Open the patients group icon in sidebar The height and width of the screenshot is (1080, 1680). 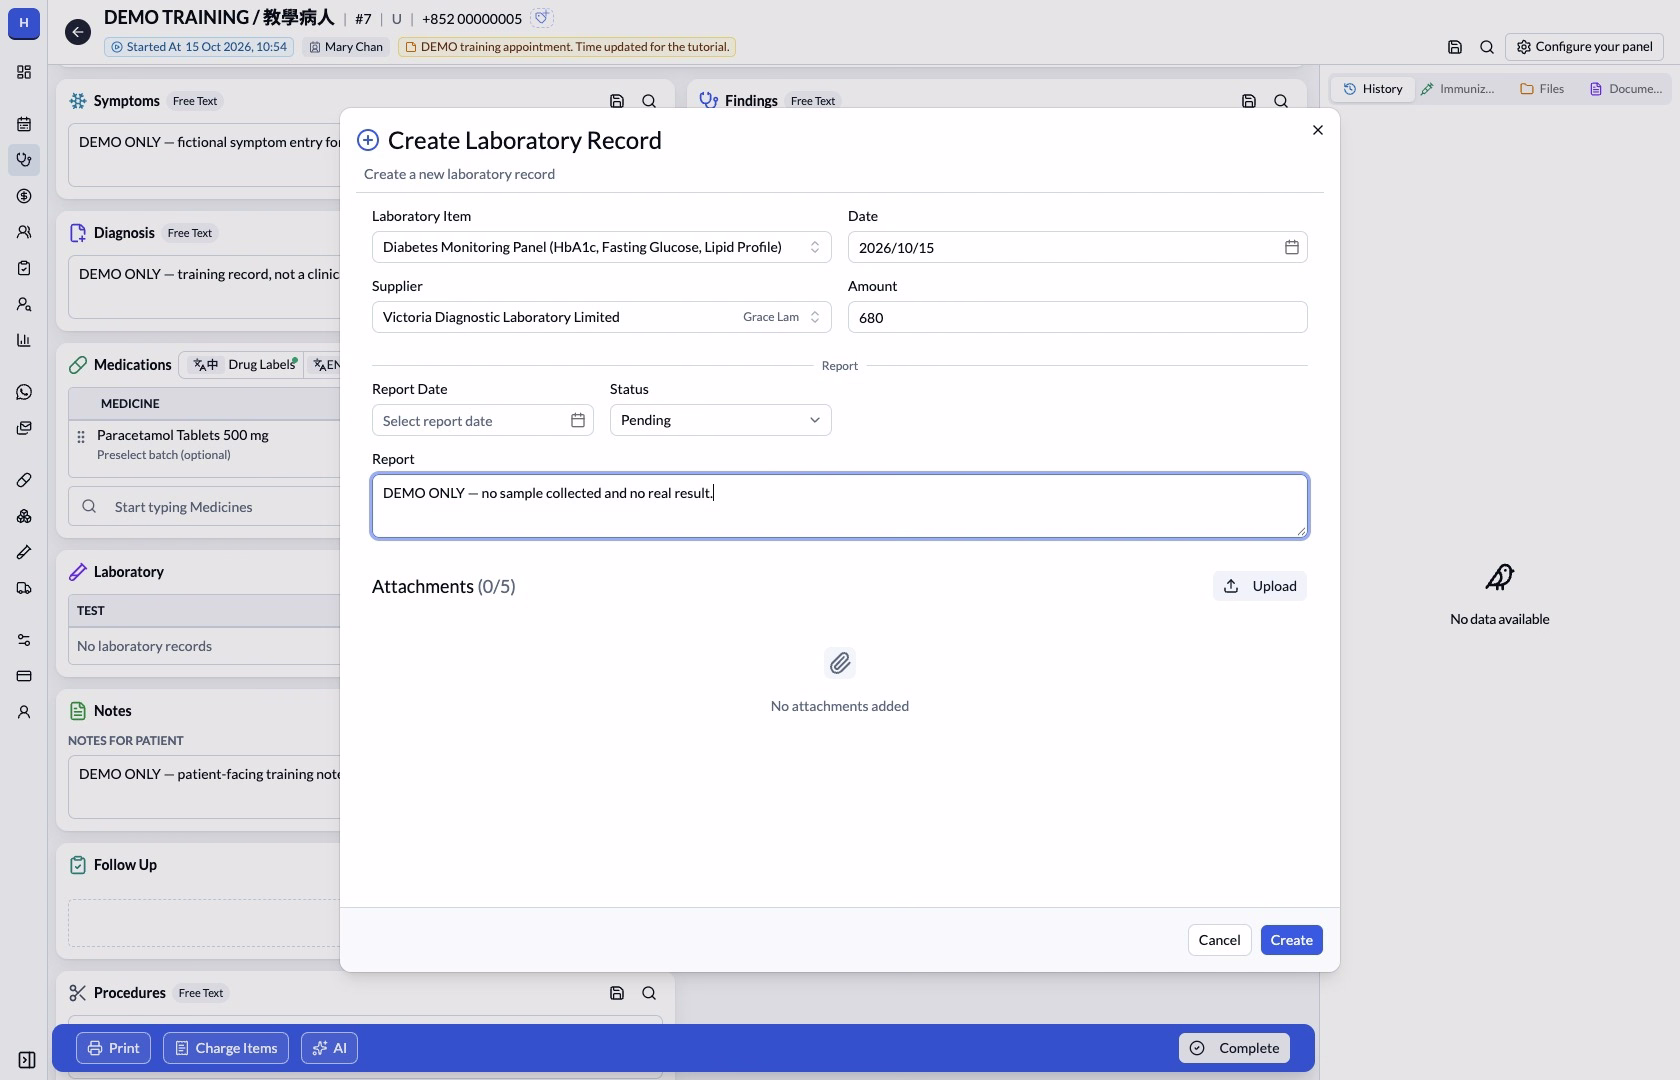pyautogui.click(x=24, y=232)
